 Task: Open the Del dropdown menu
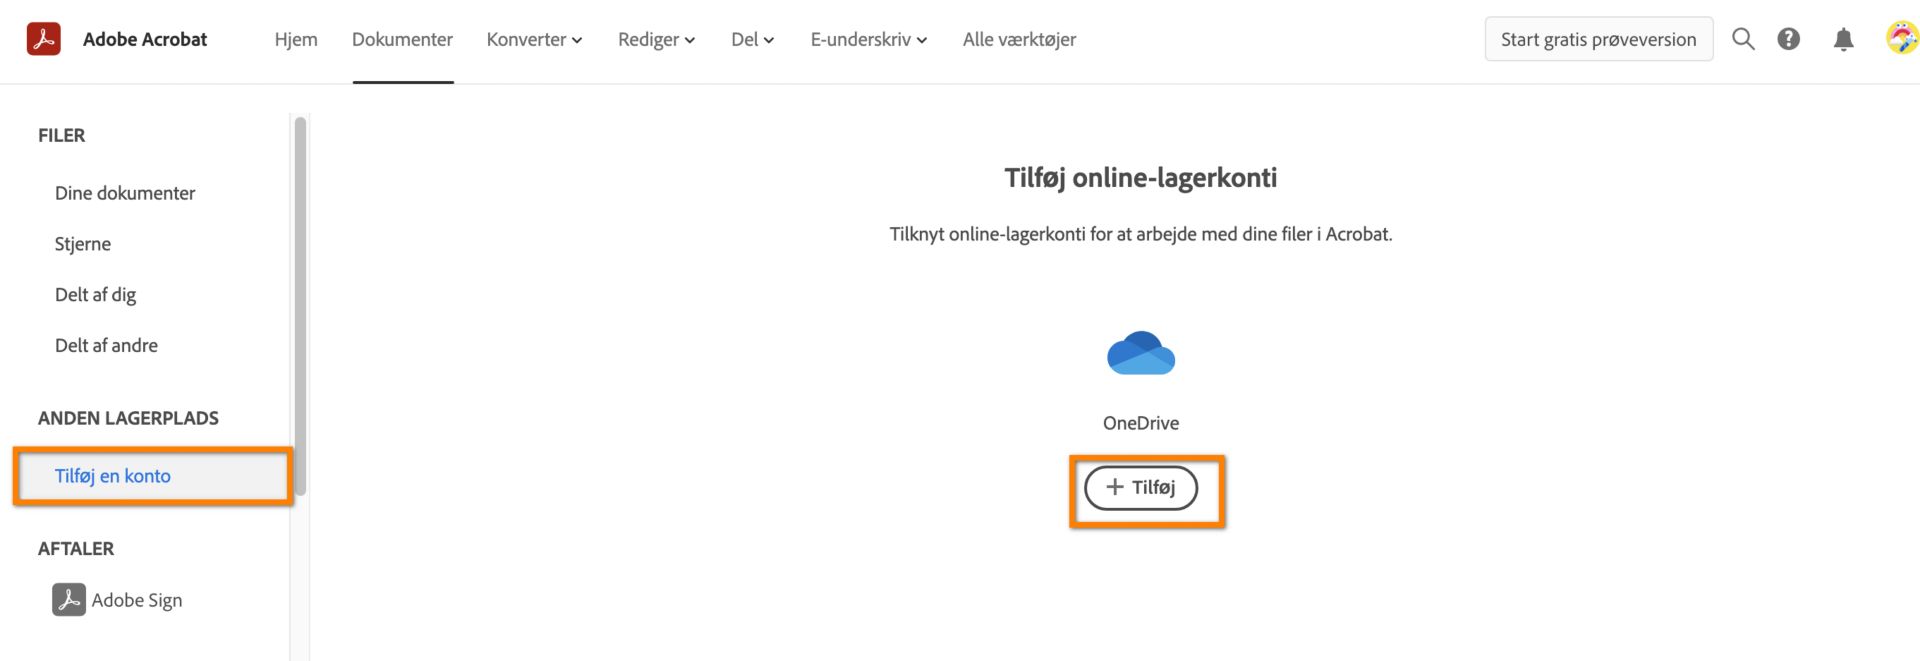point(752,39)
